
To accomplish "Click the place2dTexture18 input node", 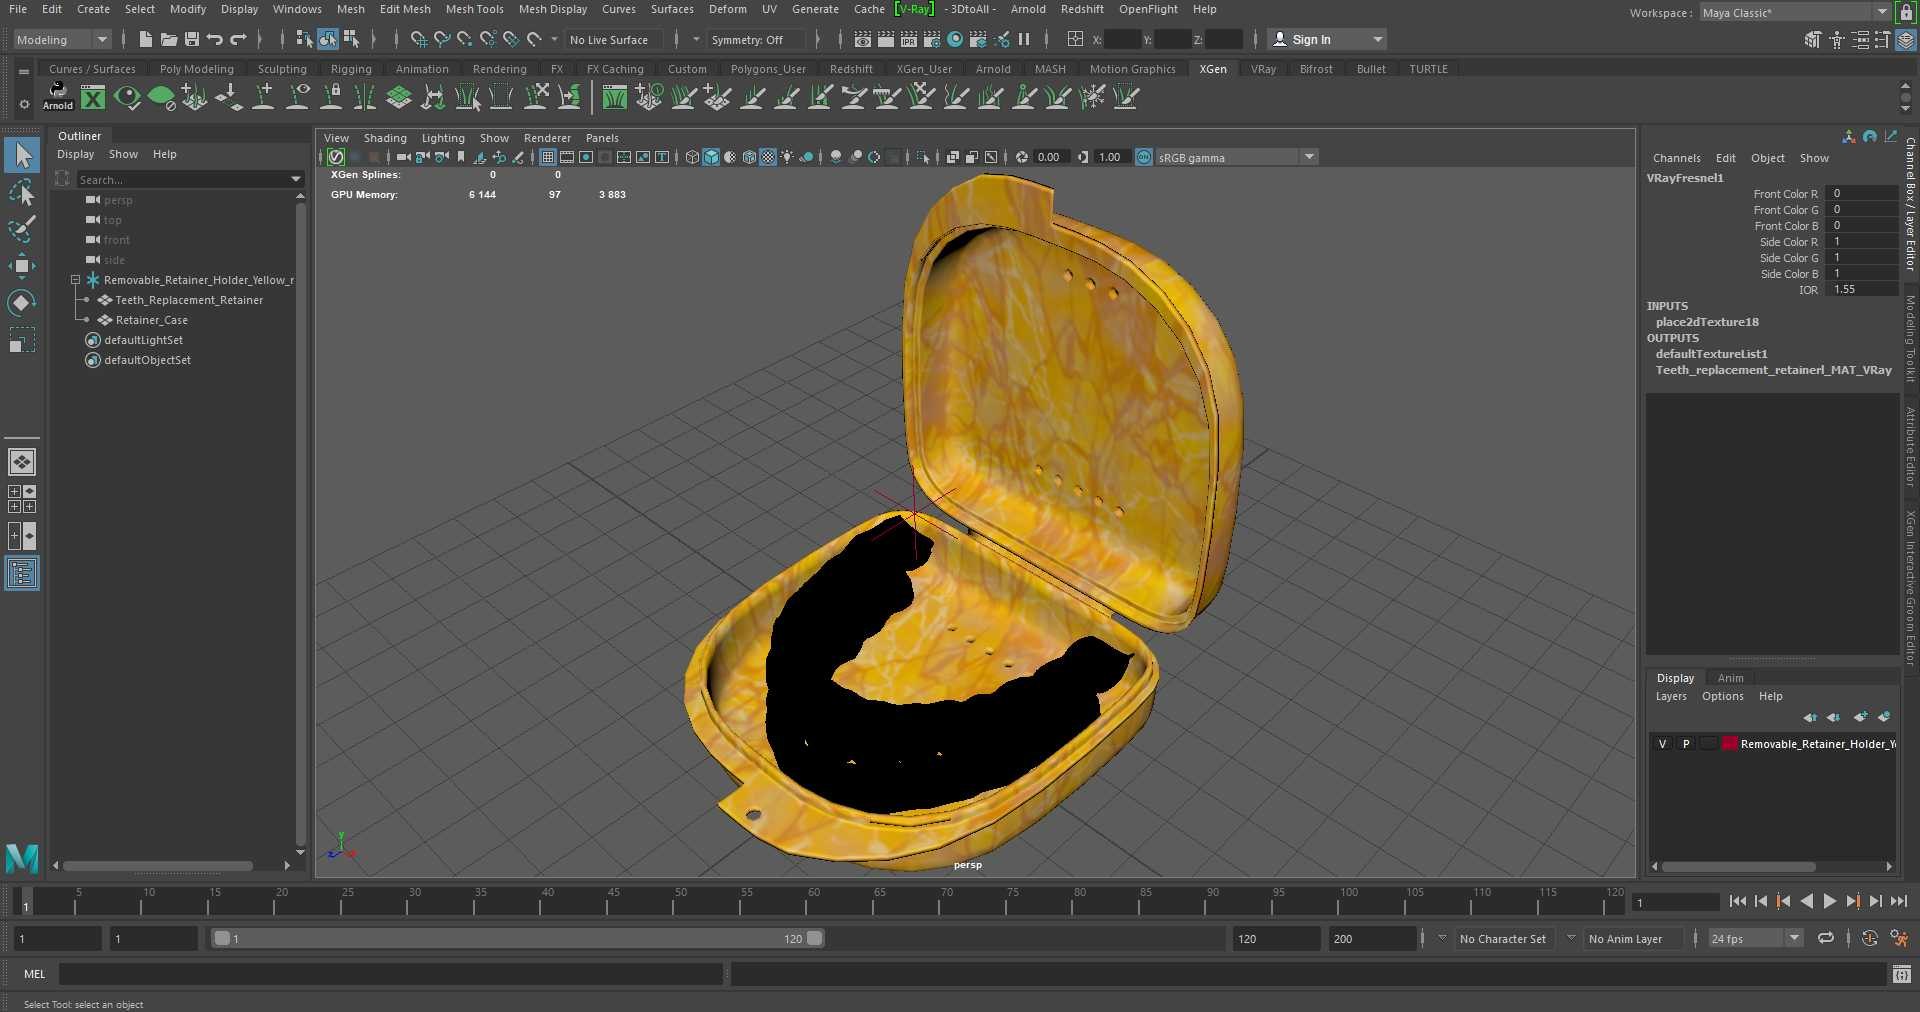I will tap(1707, 322).
